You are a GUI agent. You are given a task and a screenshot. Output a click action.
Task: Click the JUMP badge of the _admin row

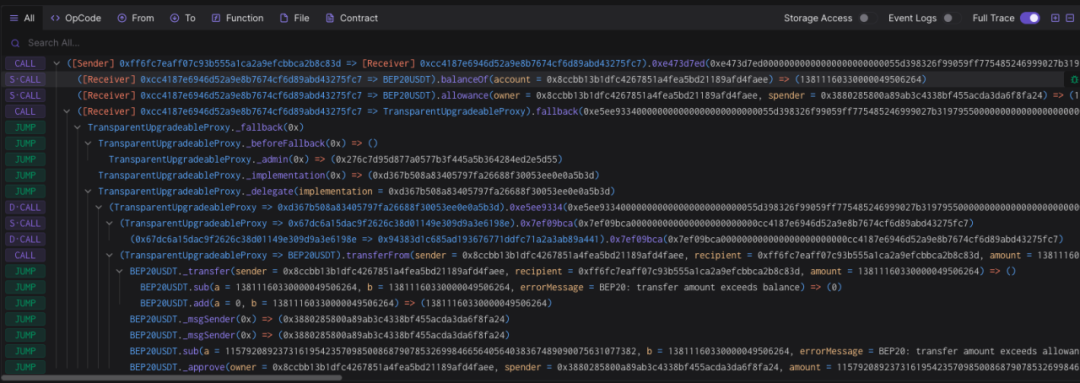point(25,159)
